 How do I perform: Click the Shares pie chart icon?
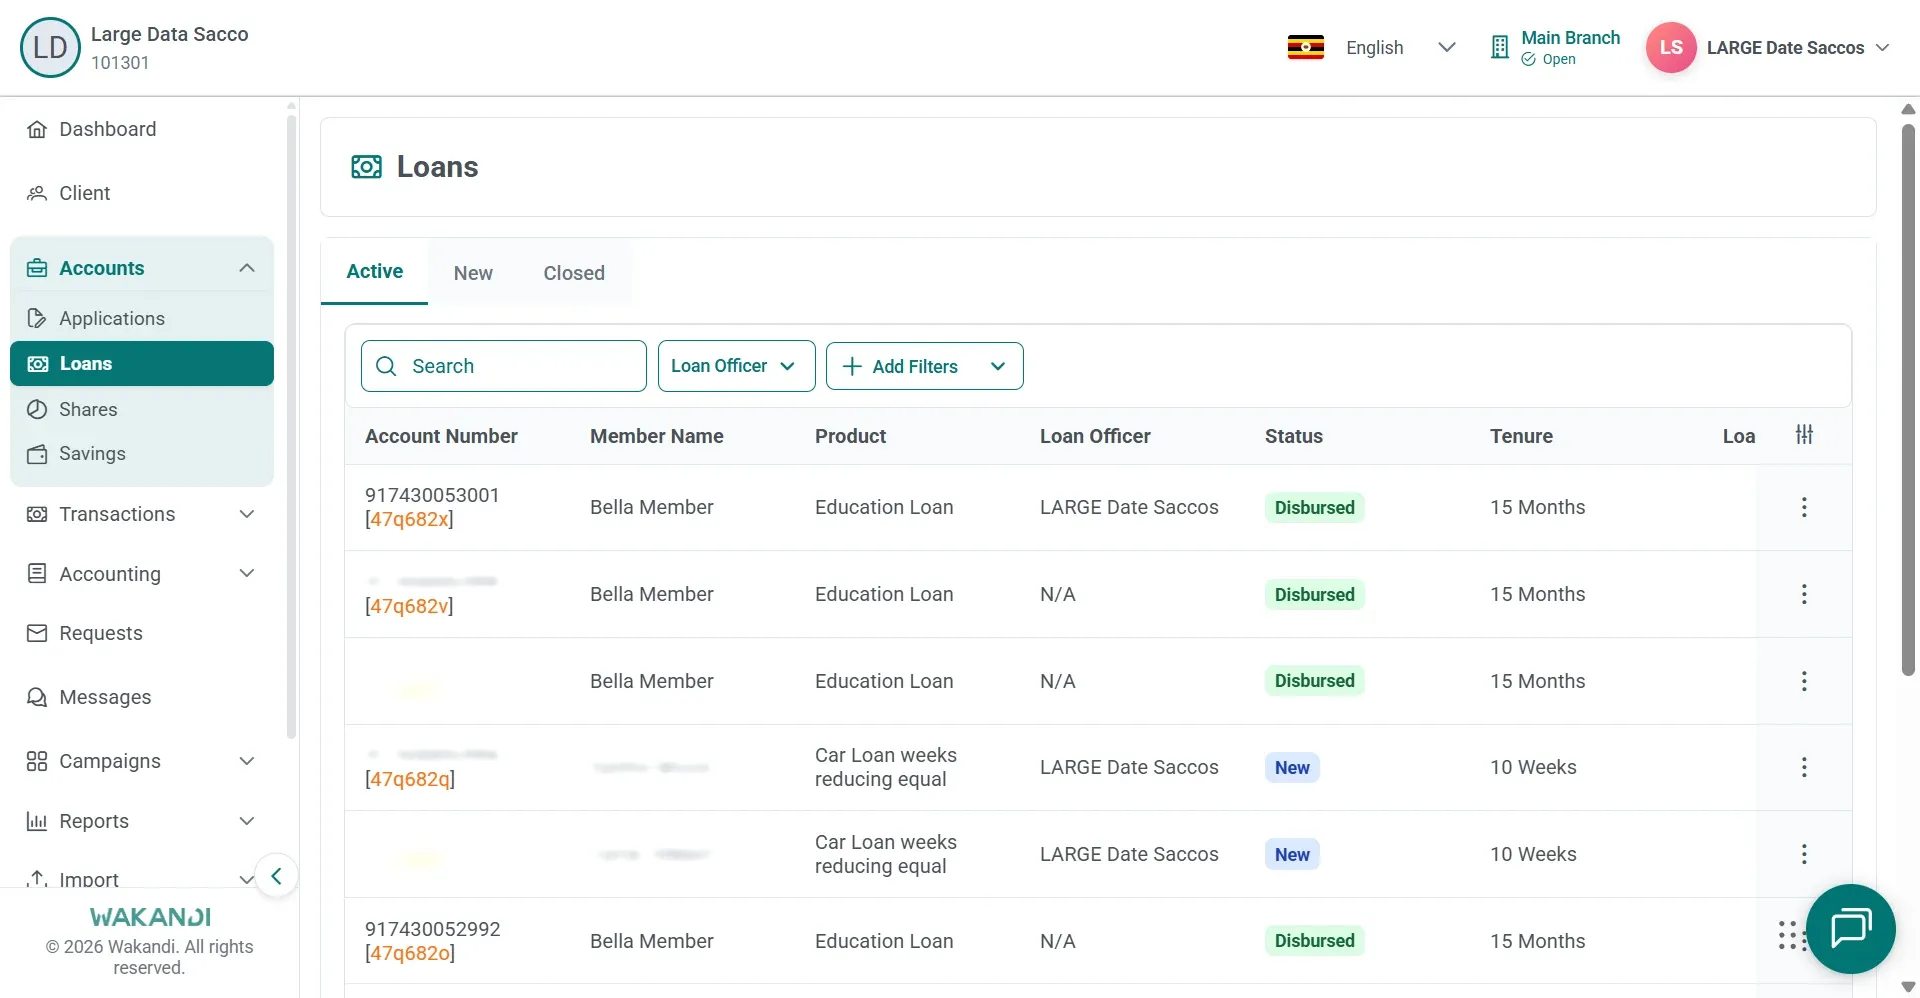[37, 409]
